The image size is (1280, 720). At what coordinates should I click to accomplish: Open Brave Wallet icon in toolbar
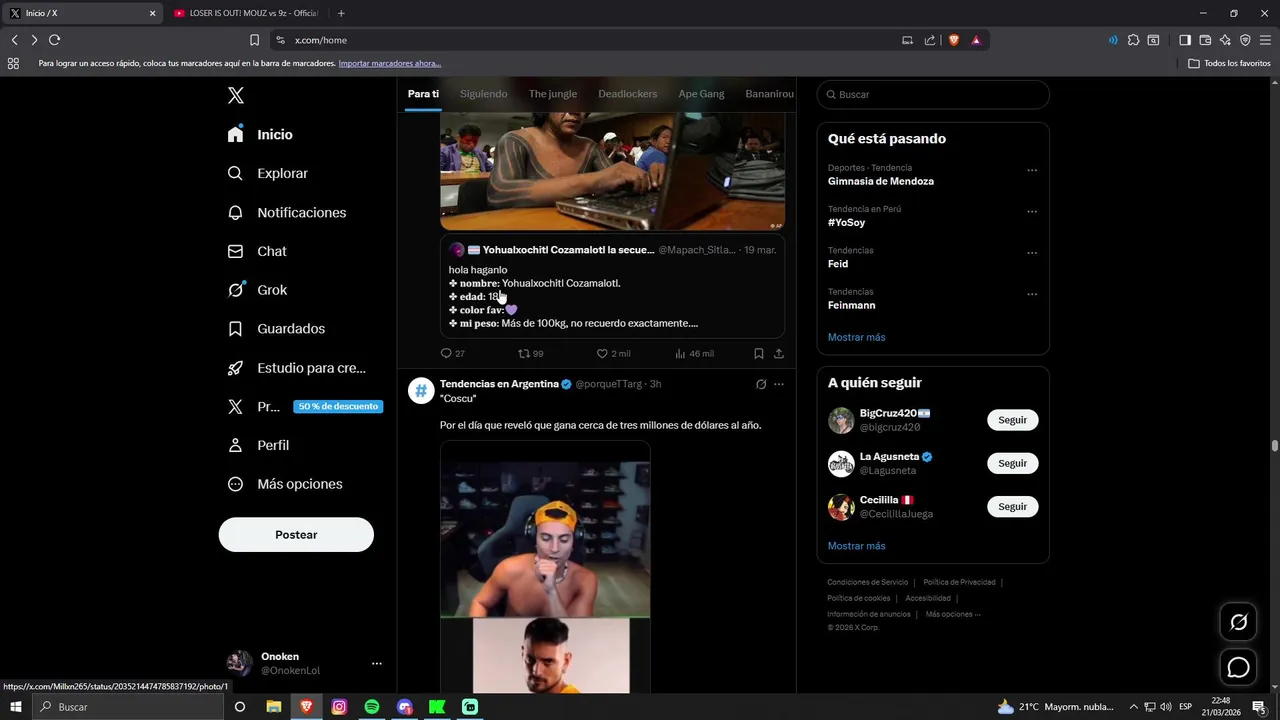pyautogui.click(x=1205, y=40)
